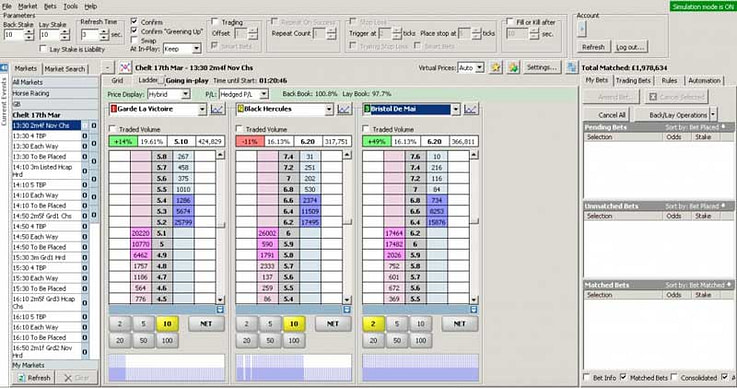
Task: Select stake 50 under Black Hercules
Action: pyautogui.click(x=270, y=340)
